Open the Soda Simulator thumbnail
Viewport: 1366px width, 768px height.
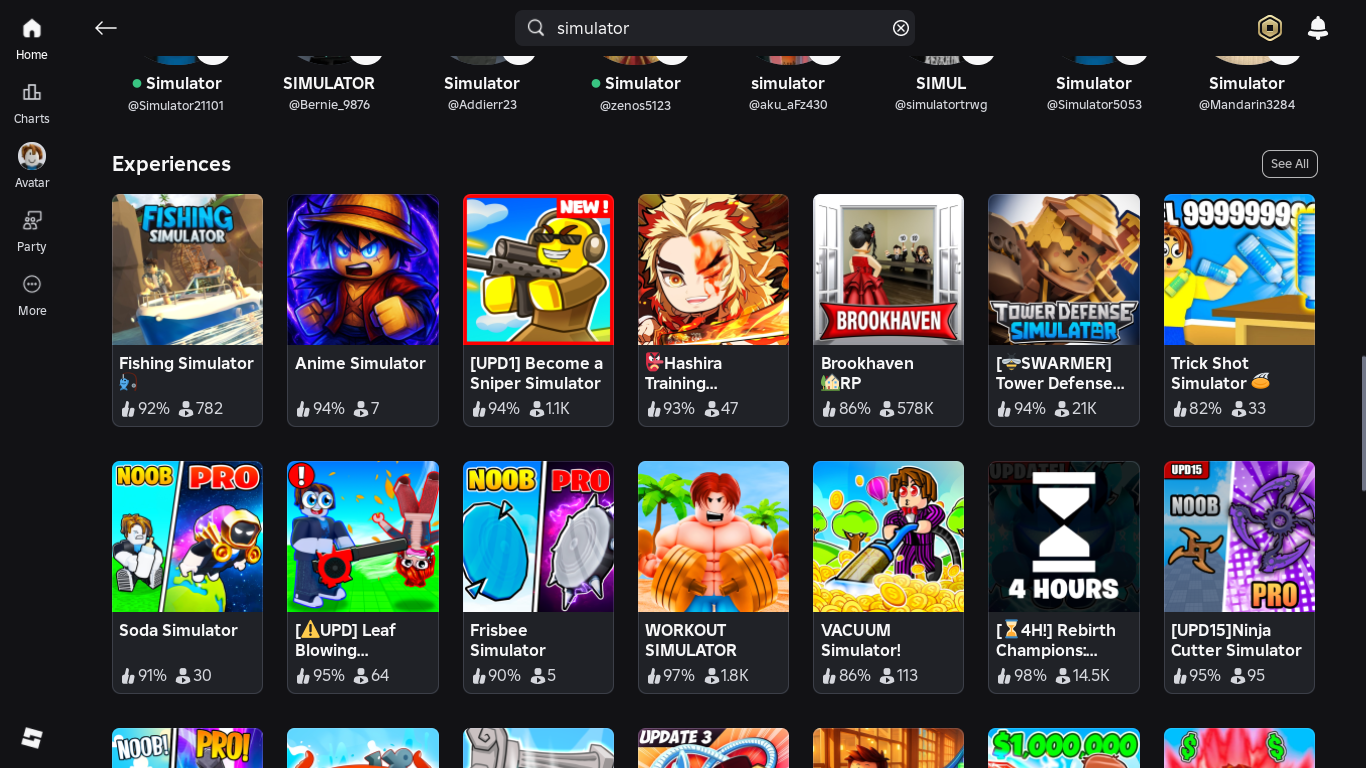pyautogui.click(x=188, y=537)
